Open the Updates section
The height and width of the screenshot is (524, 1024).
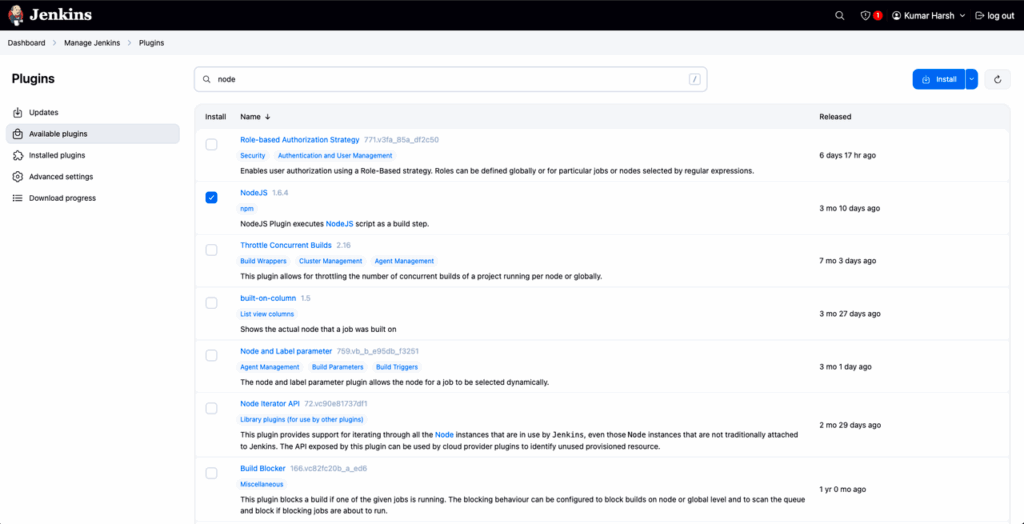tap(93, 112)
